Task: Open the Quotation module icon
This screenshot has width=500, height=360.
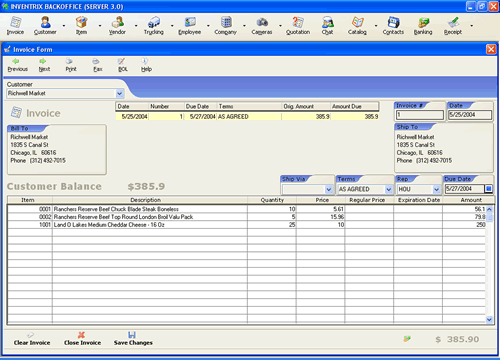Action: tap(298, 26)
